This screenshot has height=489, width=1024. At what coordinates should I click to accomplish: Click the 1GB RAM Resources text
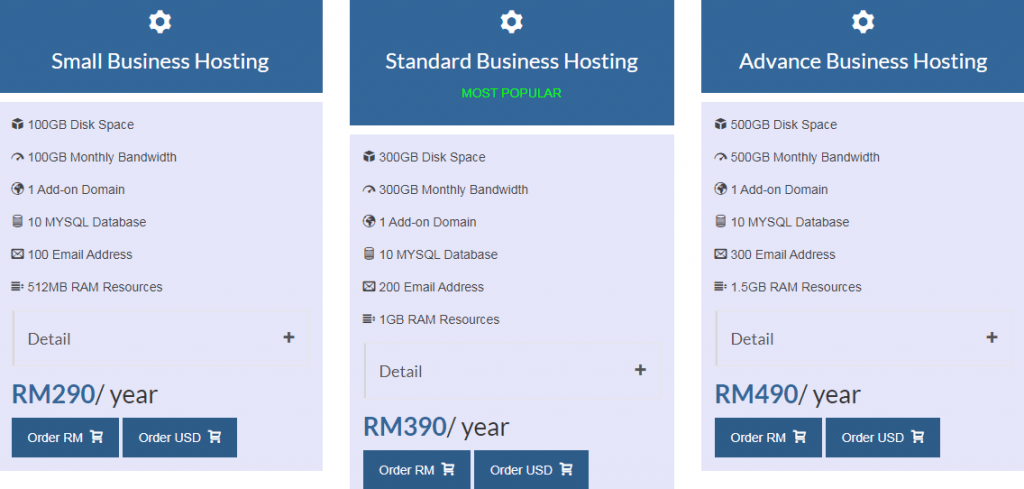(x=439, y=319)
